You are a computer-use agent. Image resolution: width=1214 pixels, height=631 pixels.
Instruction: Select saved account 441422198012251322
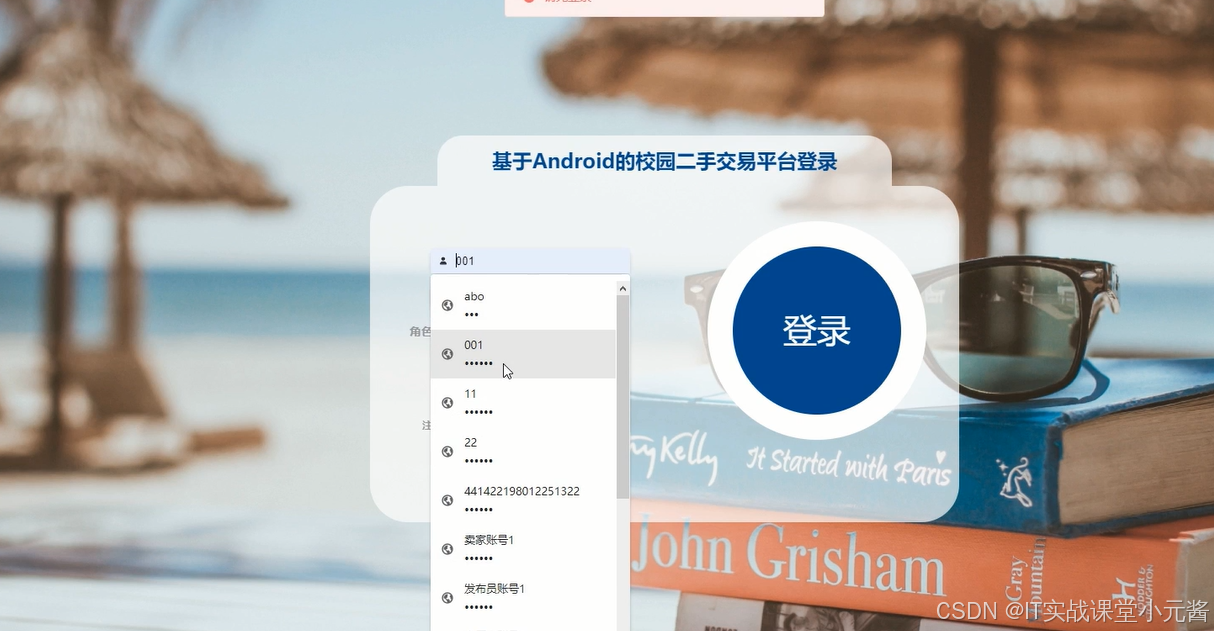tap(523, 500)
